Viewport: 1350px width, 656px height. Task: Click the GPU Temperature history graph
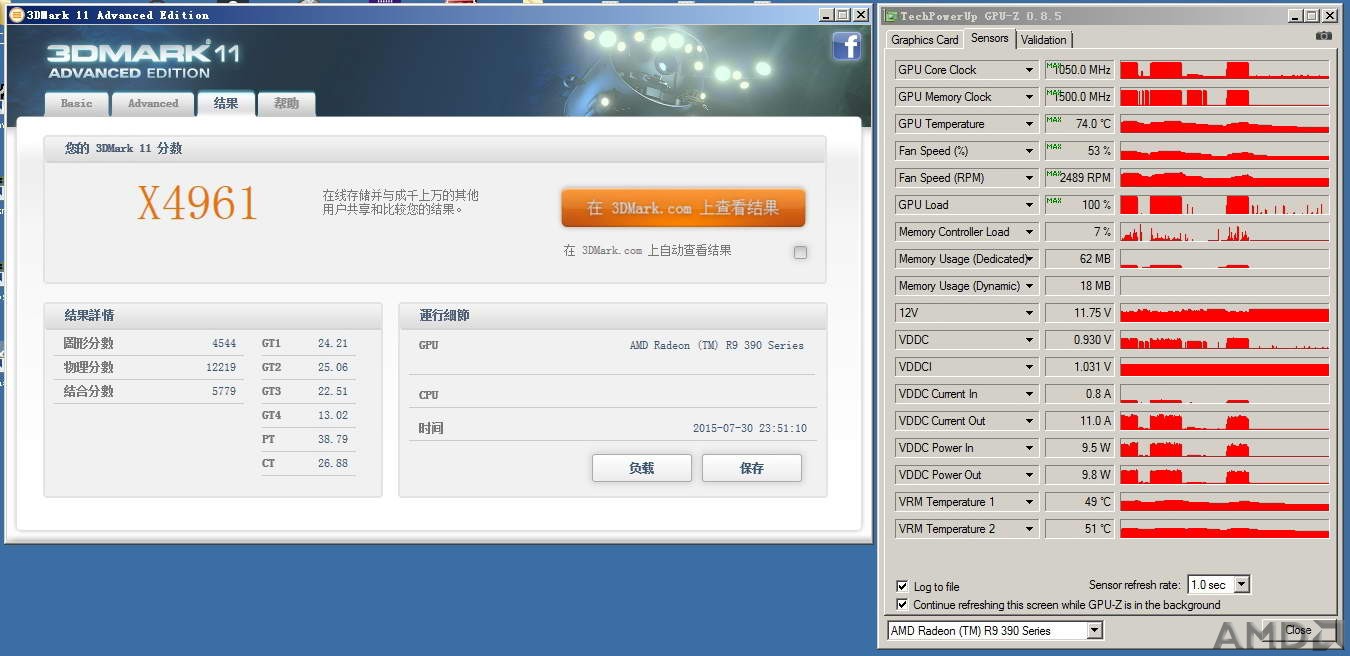coord(1224,124)
